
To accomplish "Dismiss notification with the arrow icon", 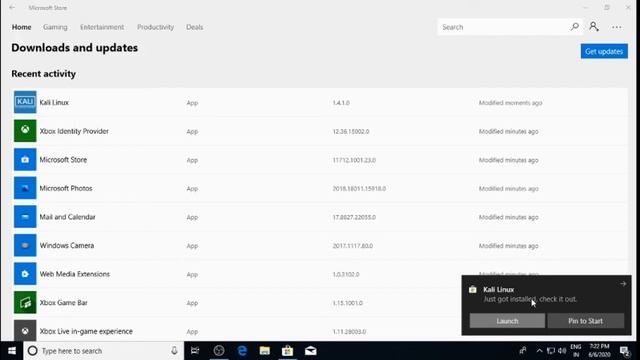I will [623, 283].
